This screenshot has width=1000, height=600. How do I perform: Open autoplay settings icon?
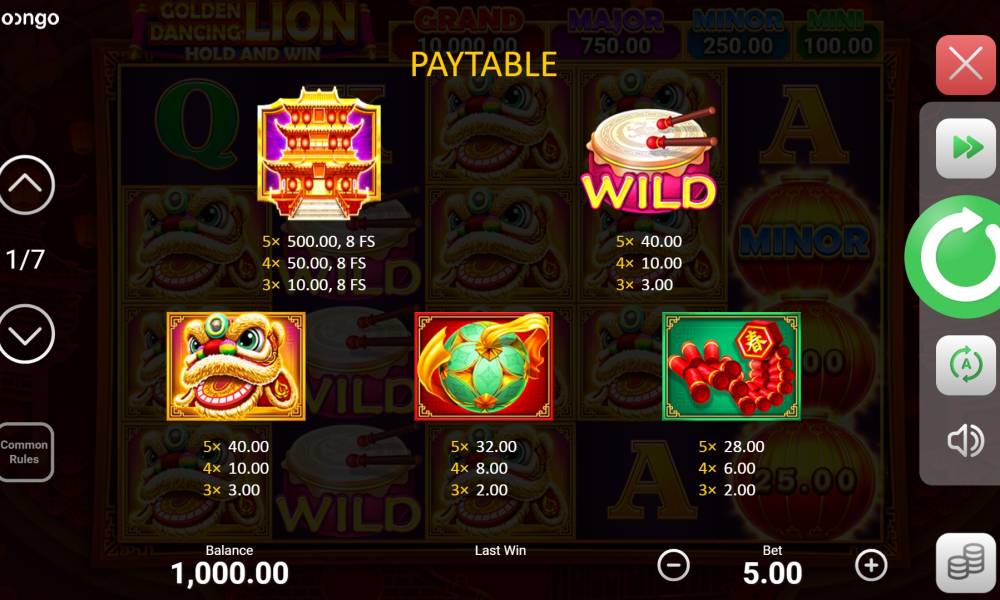click(x=965, y=365)
